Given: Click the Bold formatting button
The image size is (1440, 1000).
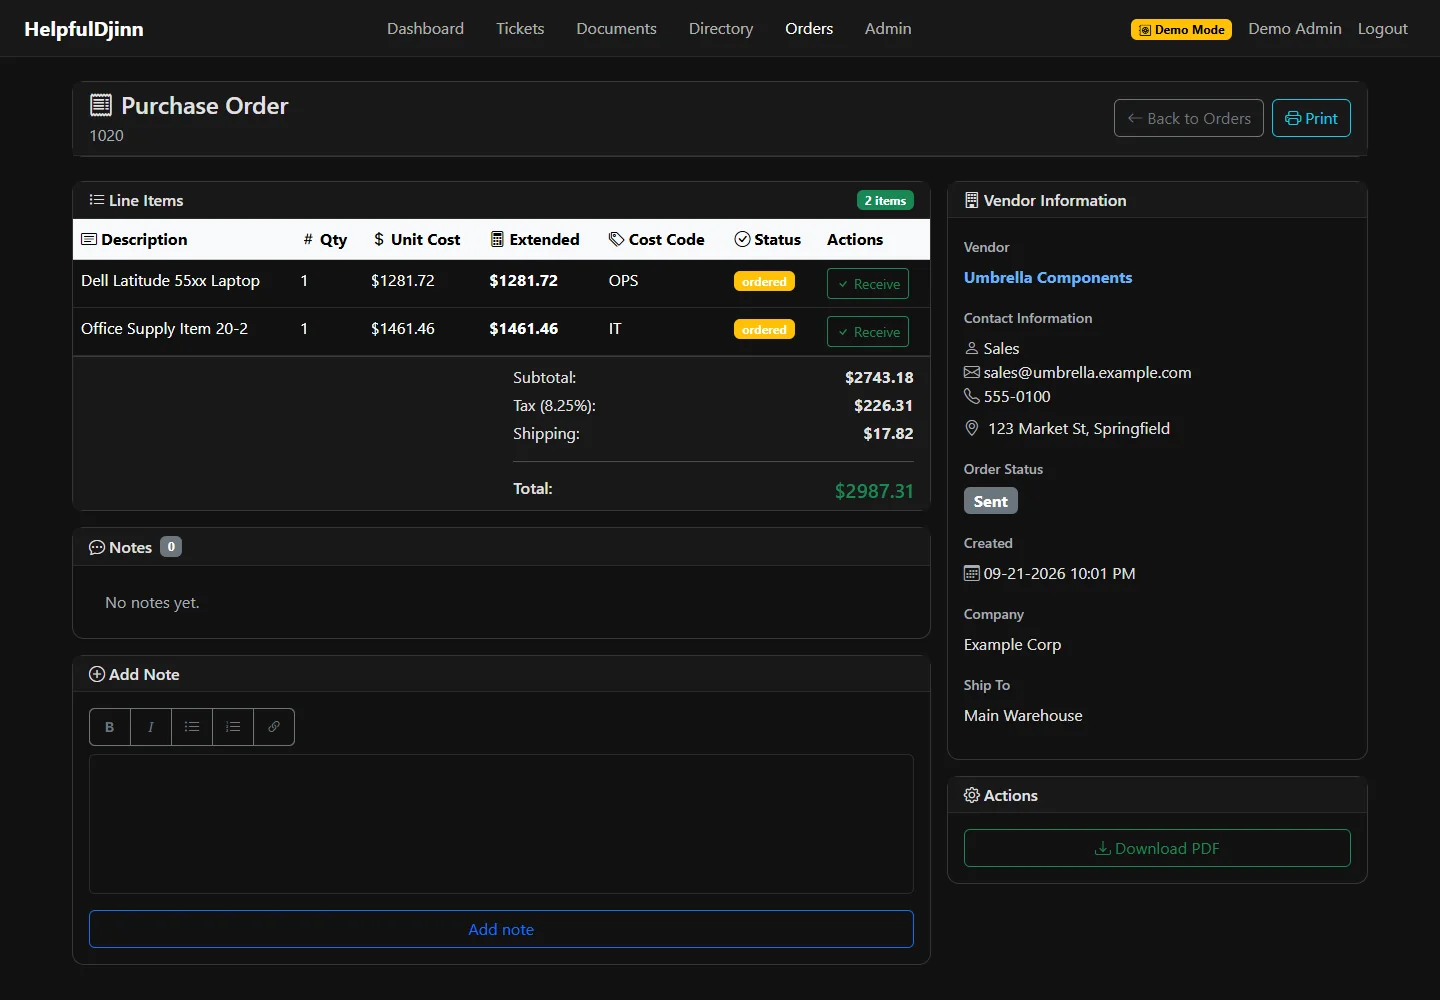Looking at the screenshot, I should (110, 727).
